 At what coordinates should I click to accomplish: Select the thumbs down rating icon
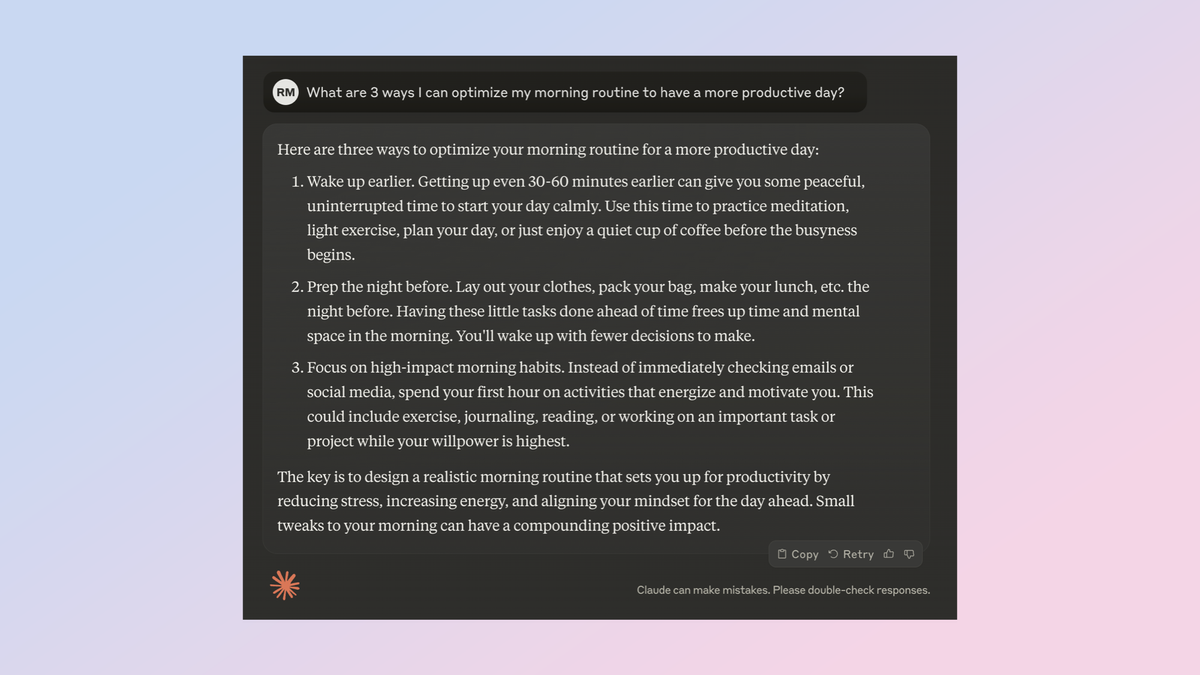pyautogui.click(x=909, y=553)
